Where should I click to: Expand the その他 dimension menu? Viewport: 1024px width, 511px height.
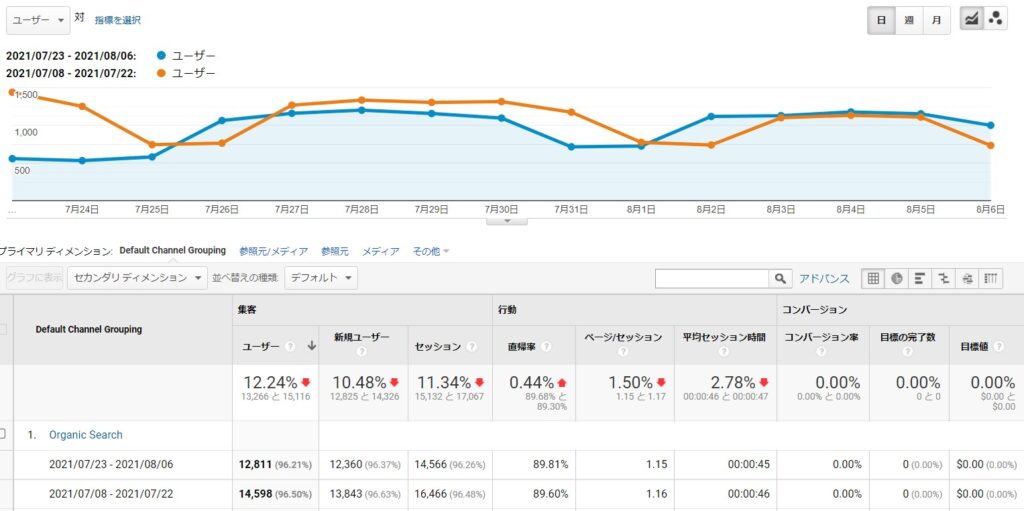431,251
